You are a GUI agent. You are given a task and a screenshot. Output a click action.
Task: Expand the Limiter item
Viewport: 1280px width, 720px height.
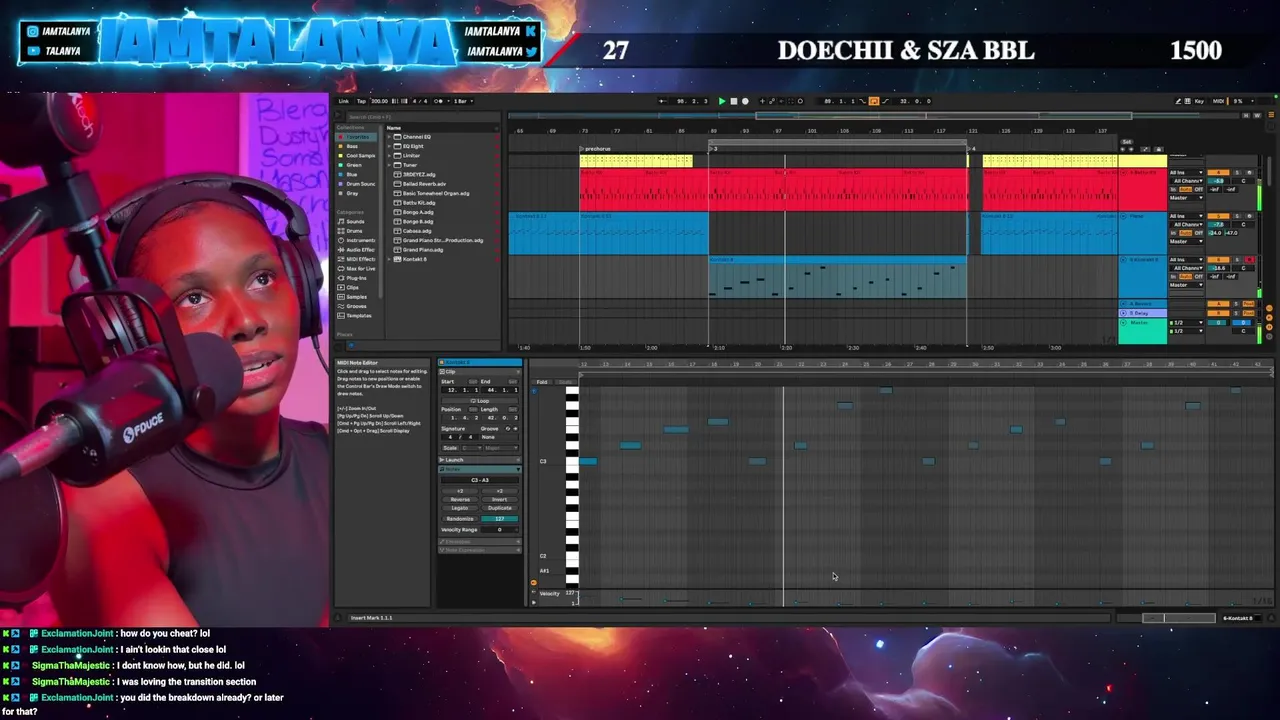tap(389, 156)
